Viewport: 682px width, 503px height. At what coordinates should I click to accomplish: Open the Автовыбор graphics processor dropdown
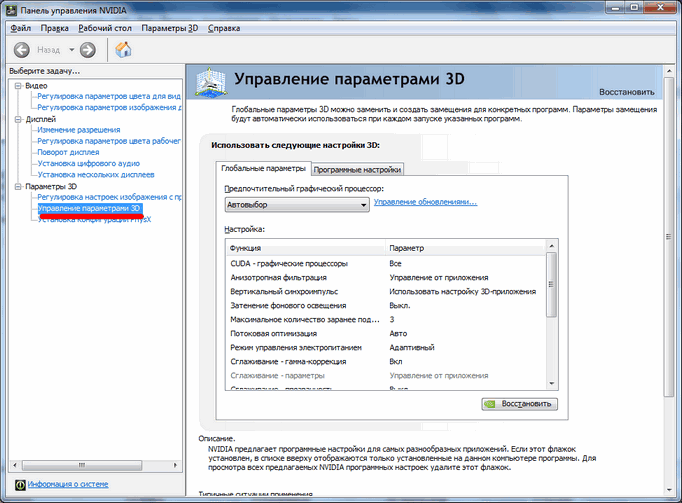(297, 205)
